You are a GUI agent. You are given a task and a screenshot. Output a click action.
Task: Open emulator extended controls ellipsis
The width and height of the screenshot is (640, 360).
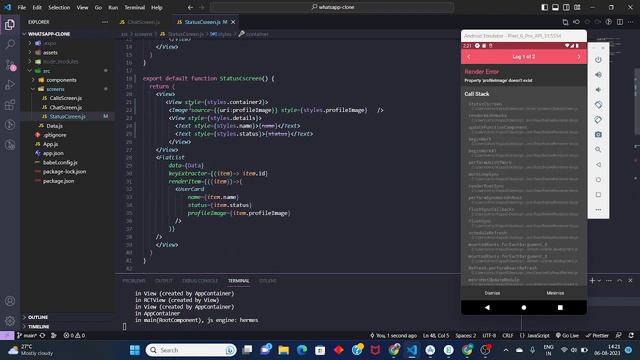tap(598, 210)
